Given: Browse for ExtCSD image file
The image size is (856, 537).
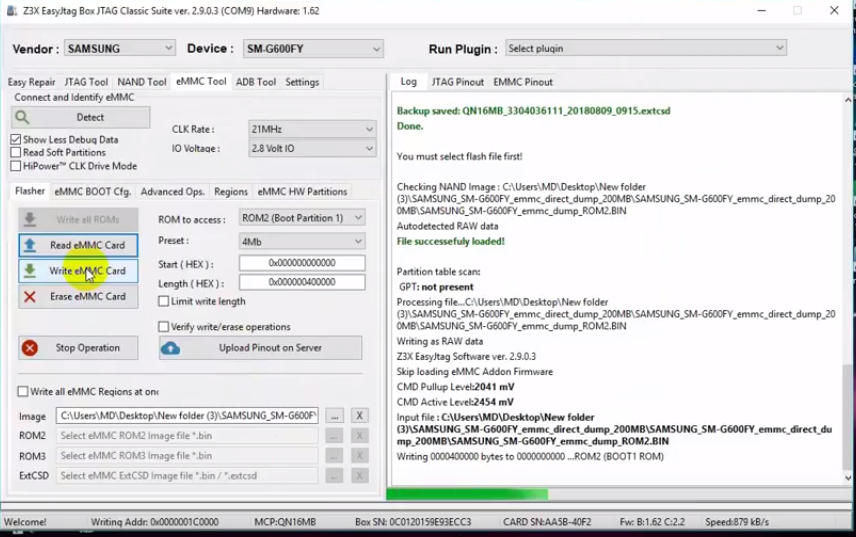Looking at the screenshot, I should (334, 476).
